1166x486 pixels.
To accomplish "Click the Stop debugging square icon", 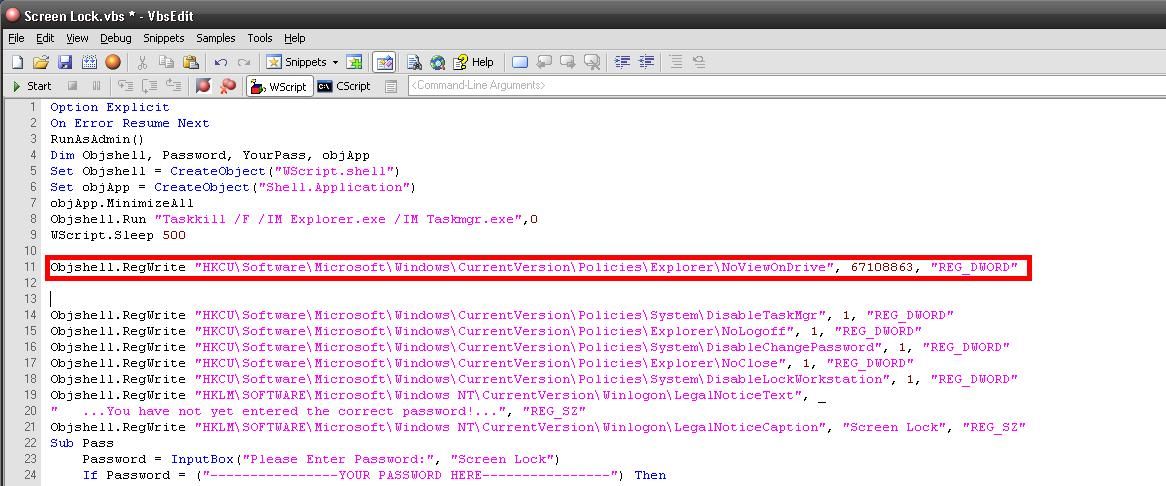I will [x=72, y=86].
